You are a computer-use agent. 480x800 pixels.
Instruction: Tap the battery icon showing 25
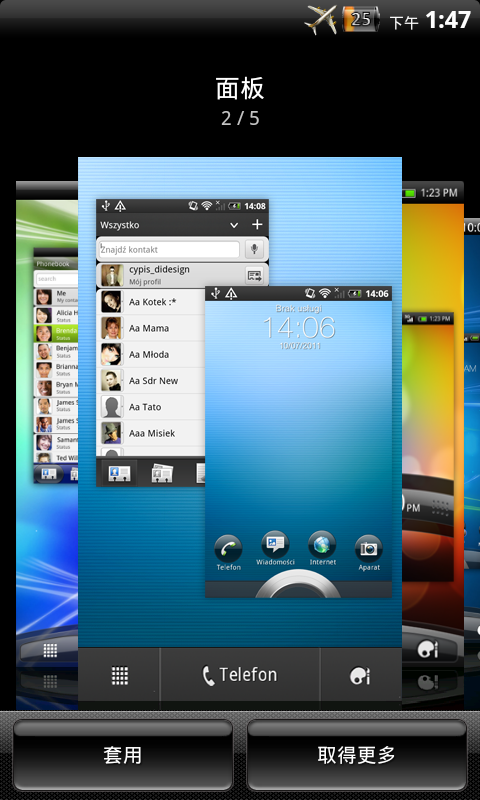click(361, 19)
